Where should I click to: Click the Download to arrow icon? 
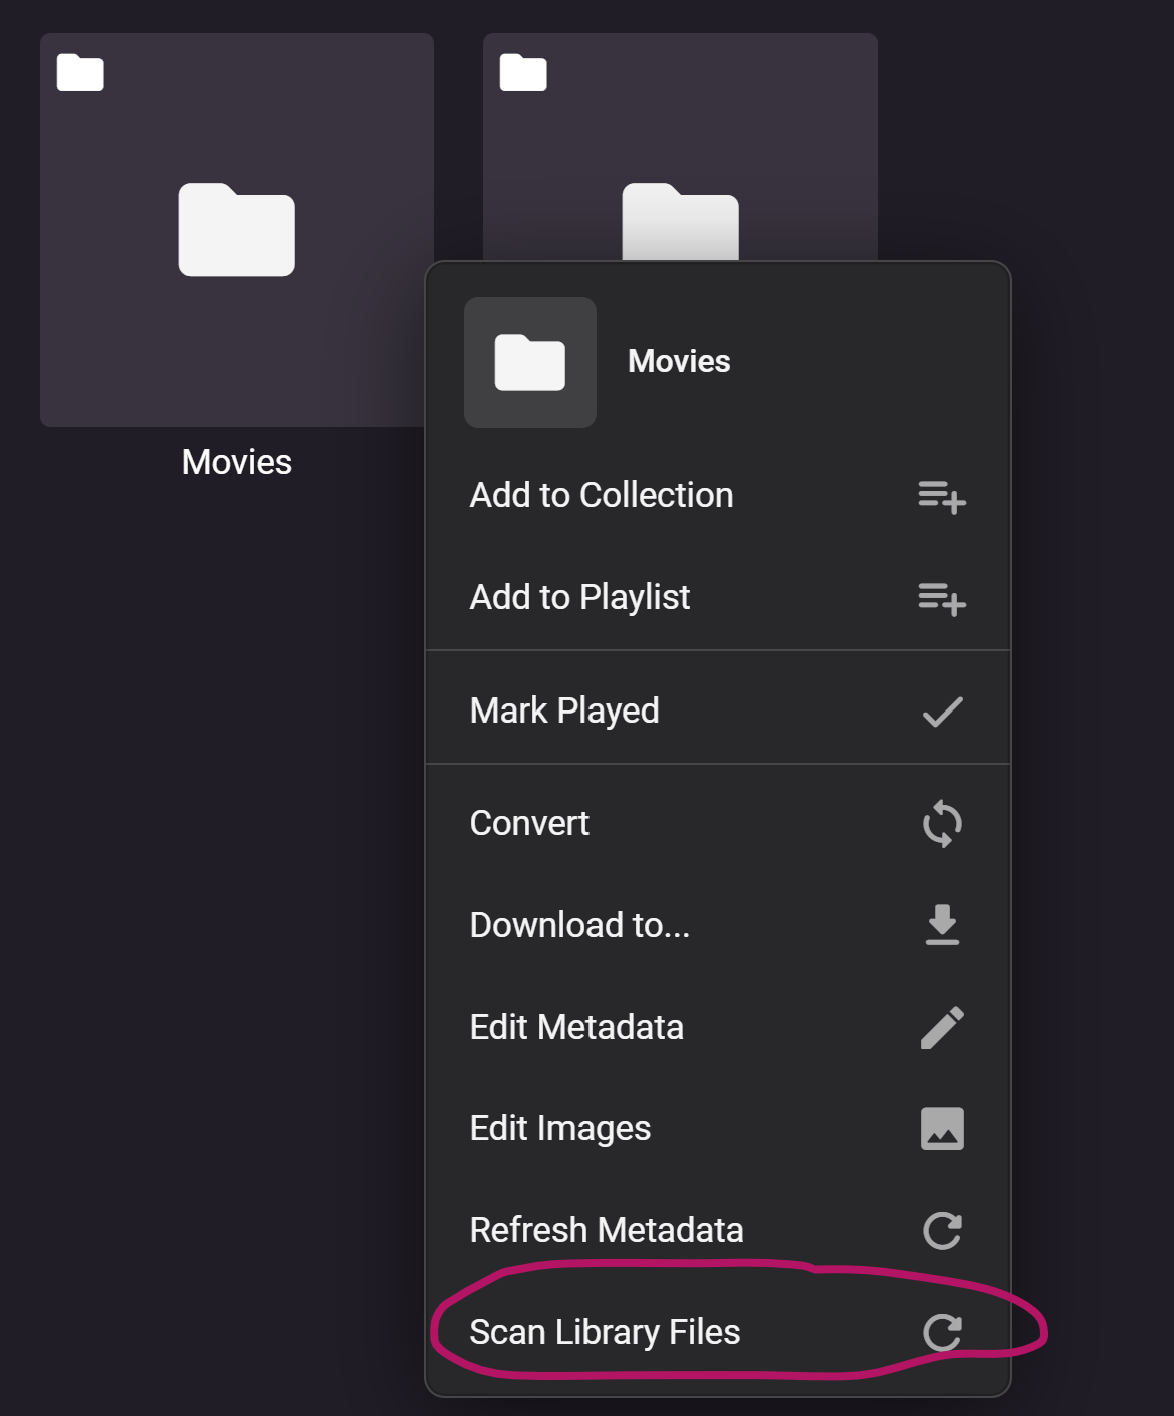(x=942, y=925)
